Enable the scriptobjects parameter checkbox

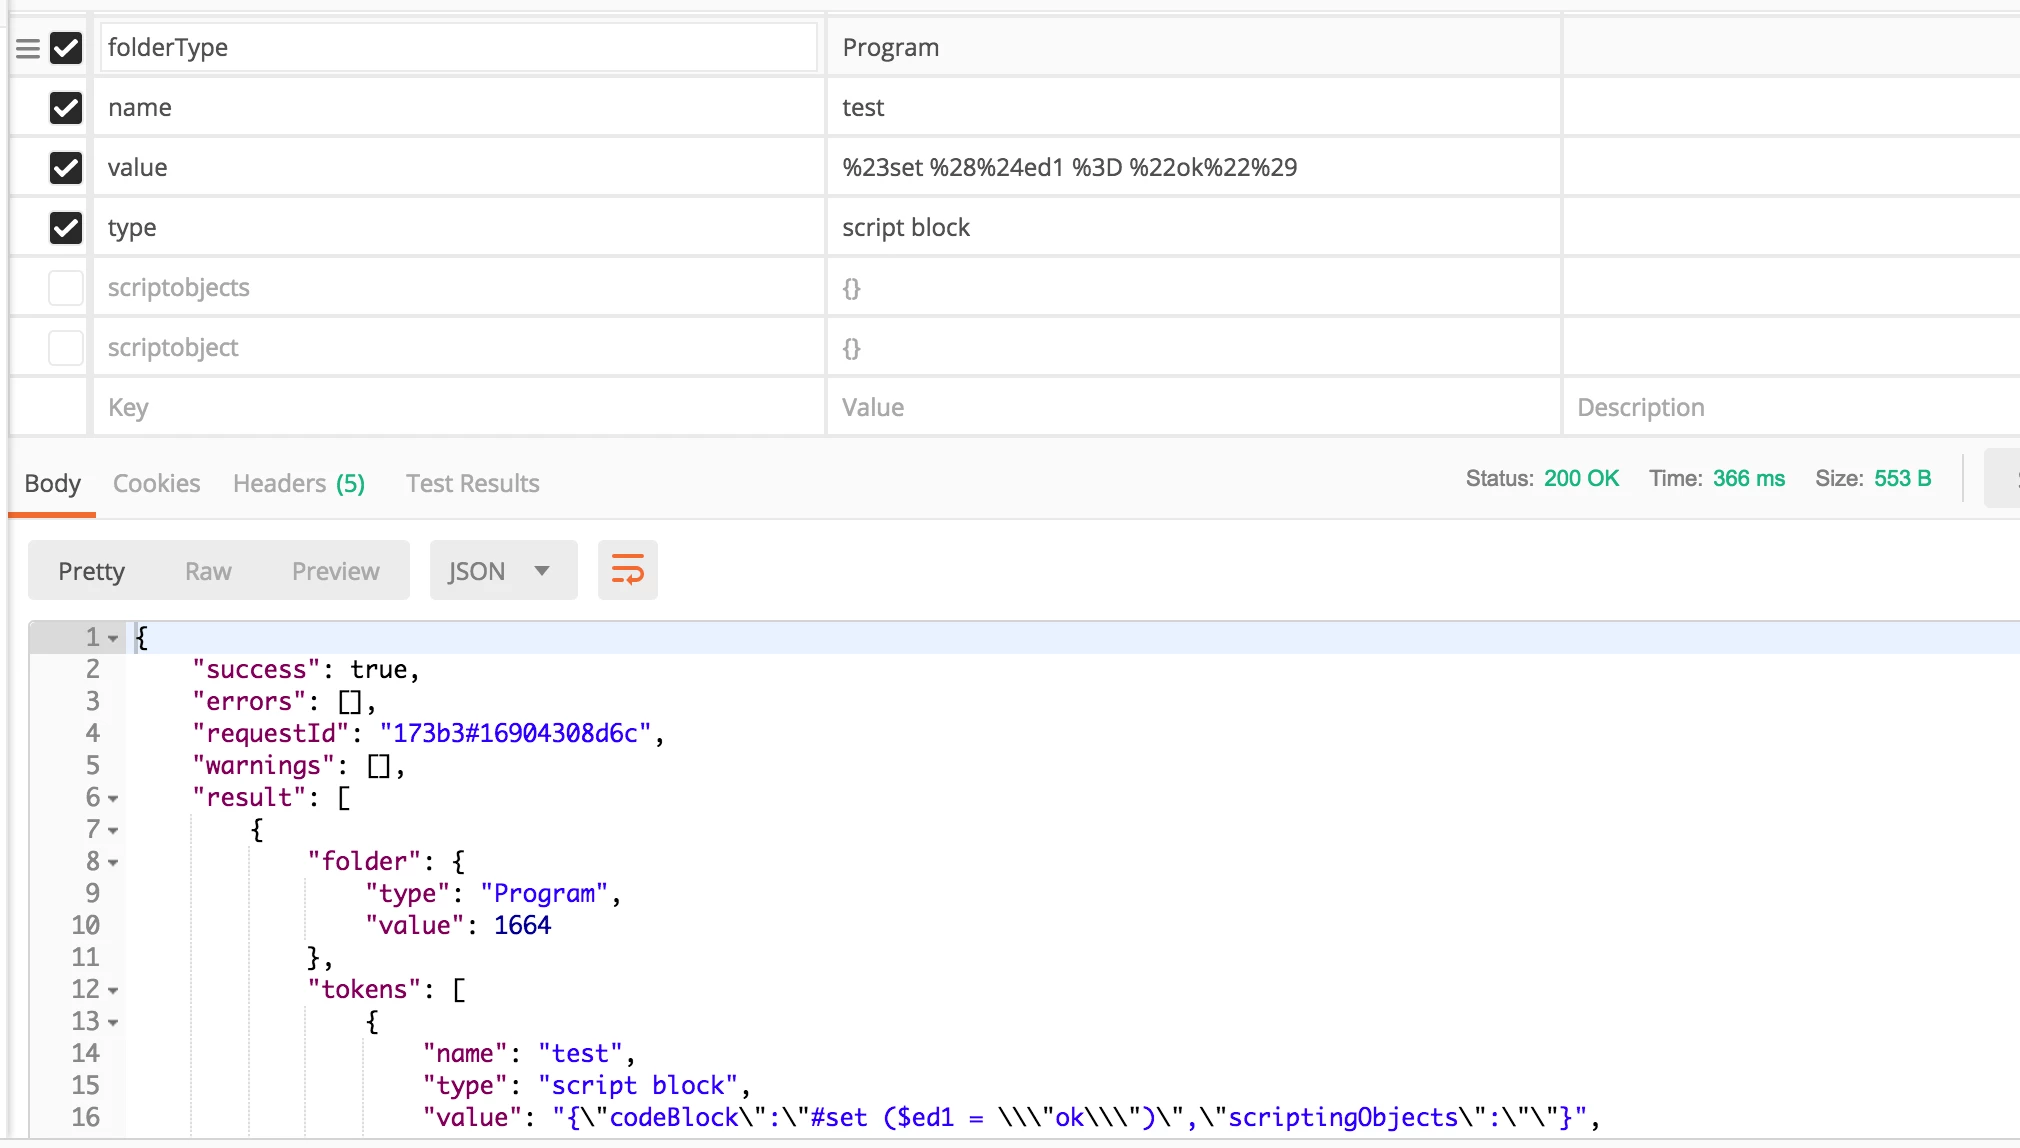pos(66,288)
